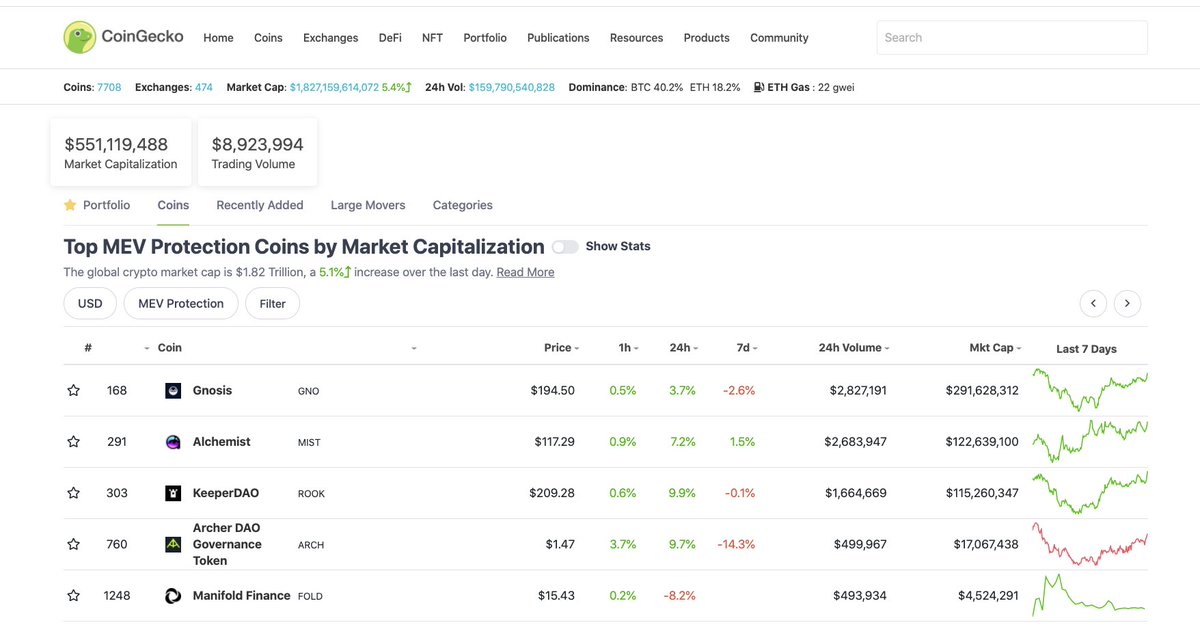Open the Manifold Finance name link
The image size is (1200, 625).
click(241, 596)
